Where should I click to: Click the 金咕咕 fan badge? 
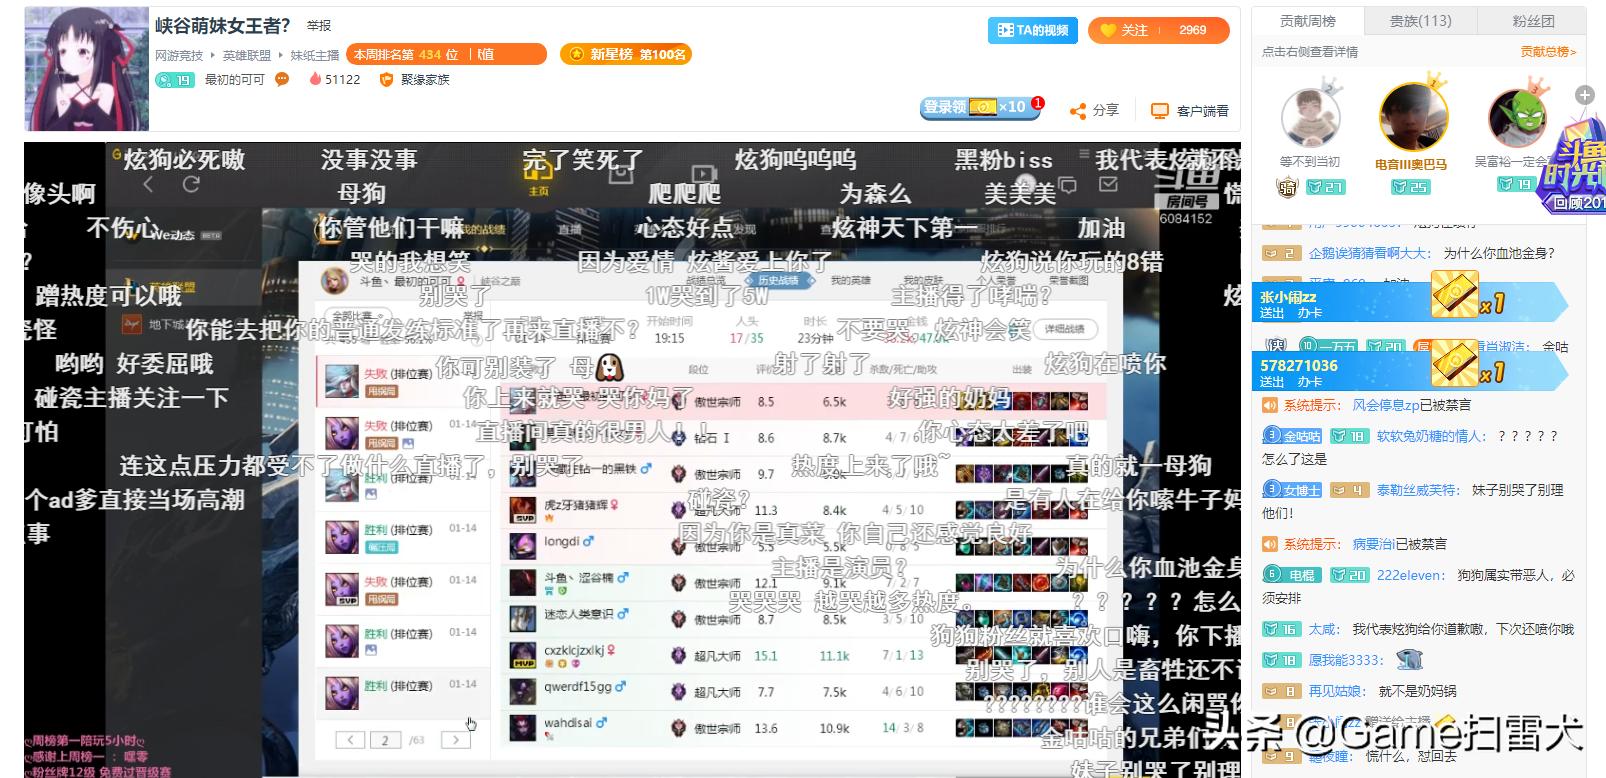(x=1292, y=436)
